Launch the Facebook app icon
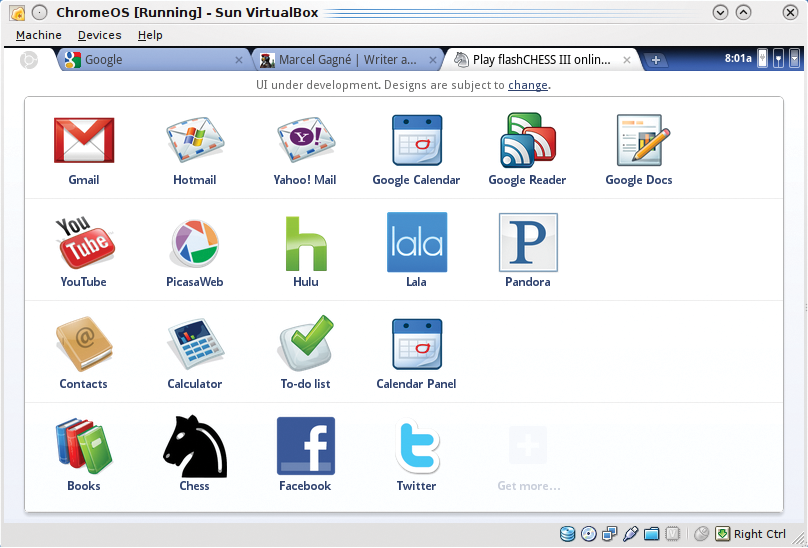This screenshot has width=808, height=548. [x=306, y=446]
